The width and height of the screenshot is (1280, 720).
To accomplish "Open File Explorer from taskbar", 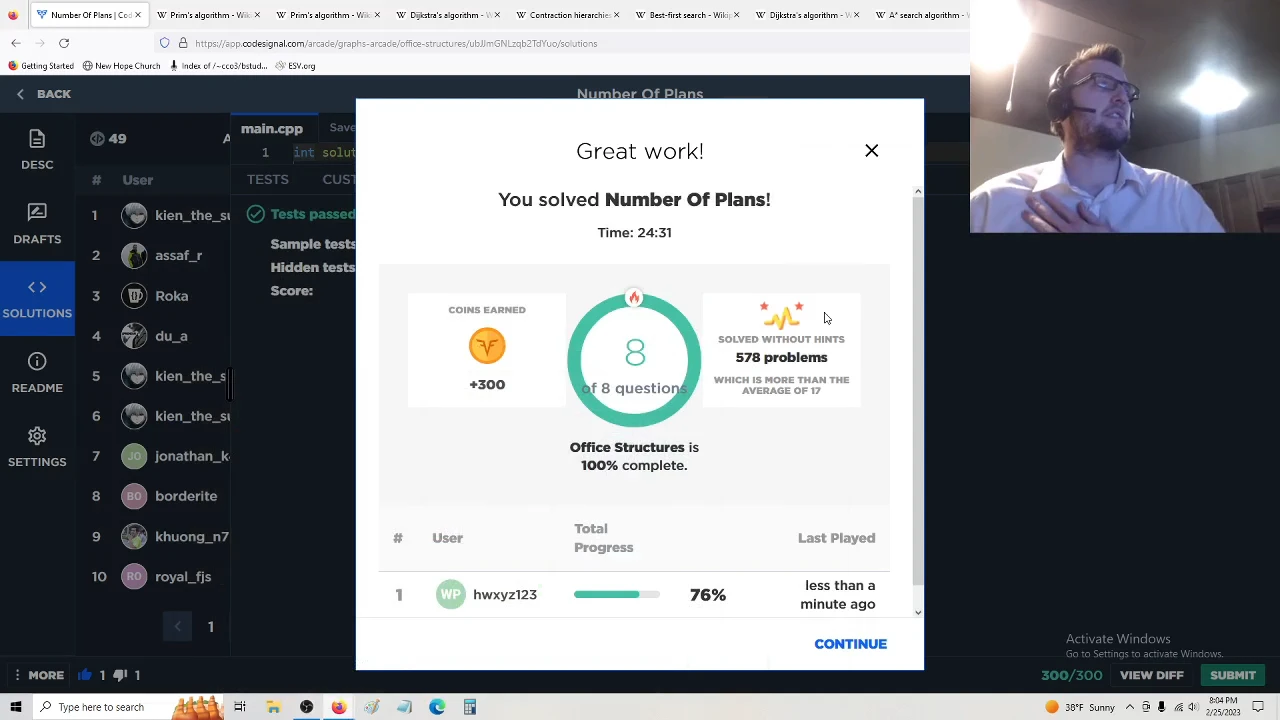I will click(273, 707).
